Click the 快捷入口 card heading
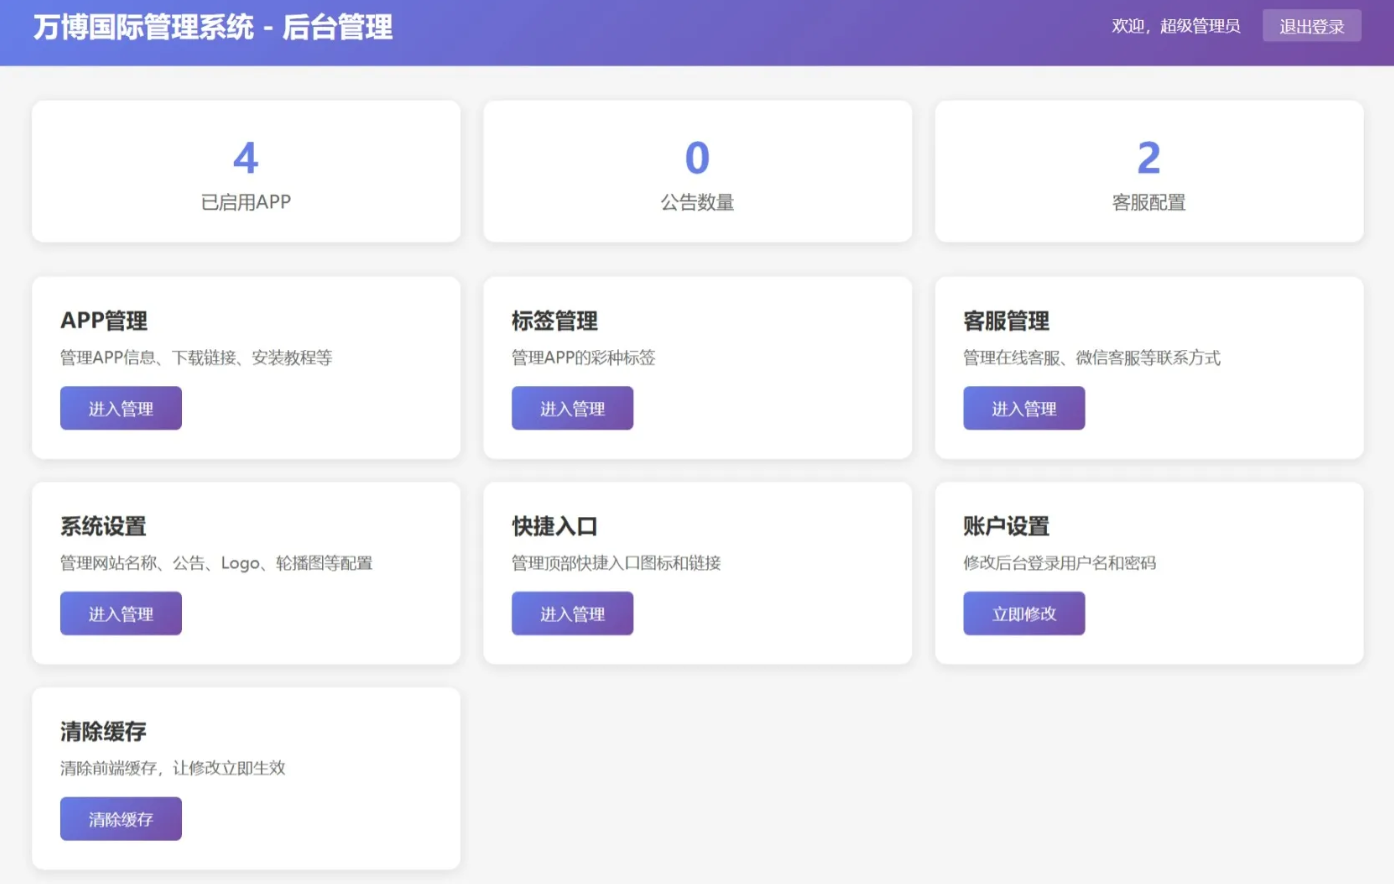Image resolution: width=1394 pixels, height=884 pixels. tap(555, 526)
